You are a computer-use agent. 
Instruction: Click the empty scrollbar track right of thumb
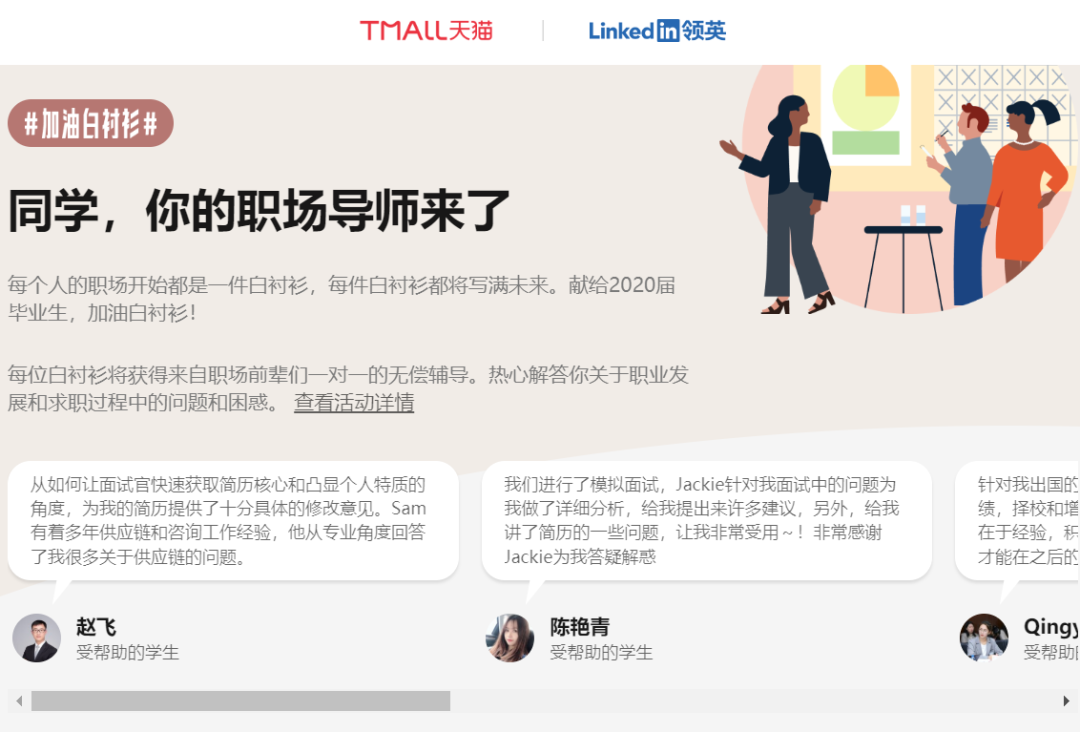(x=753, y=701)
